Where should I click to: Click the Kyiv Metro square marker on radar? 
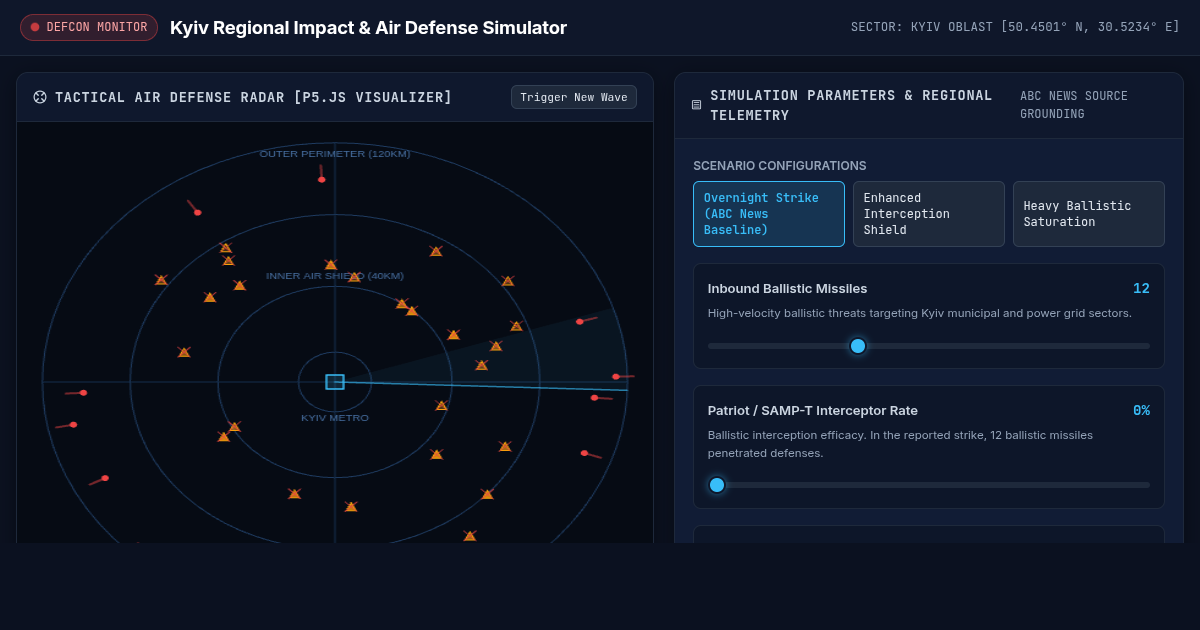tap(335, 382)
